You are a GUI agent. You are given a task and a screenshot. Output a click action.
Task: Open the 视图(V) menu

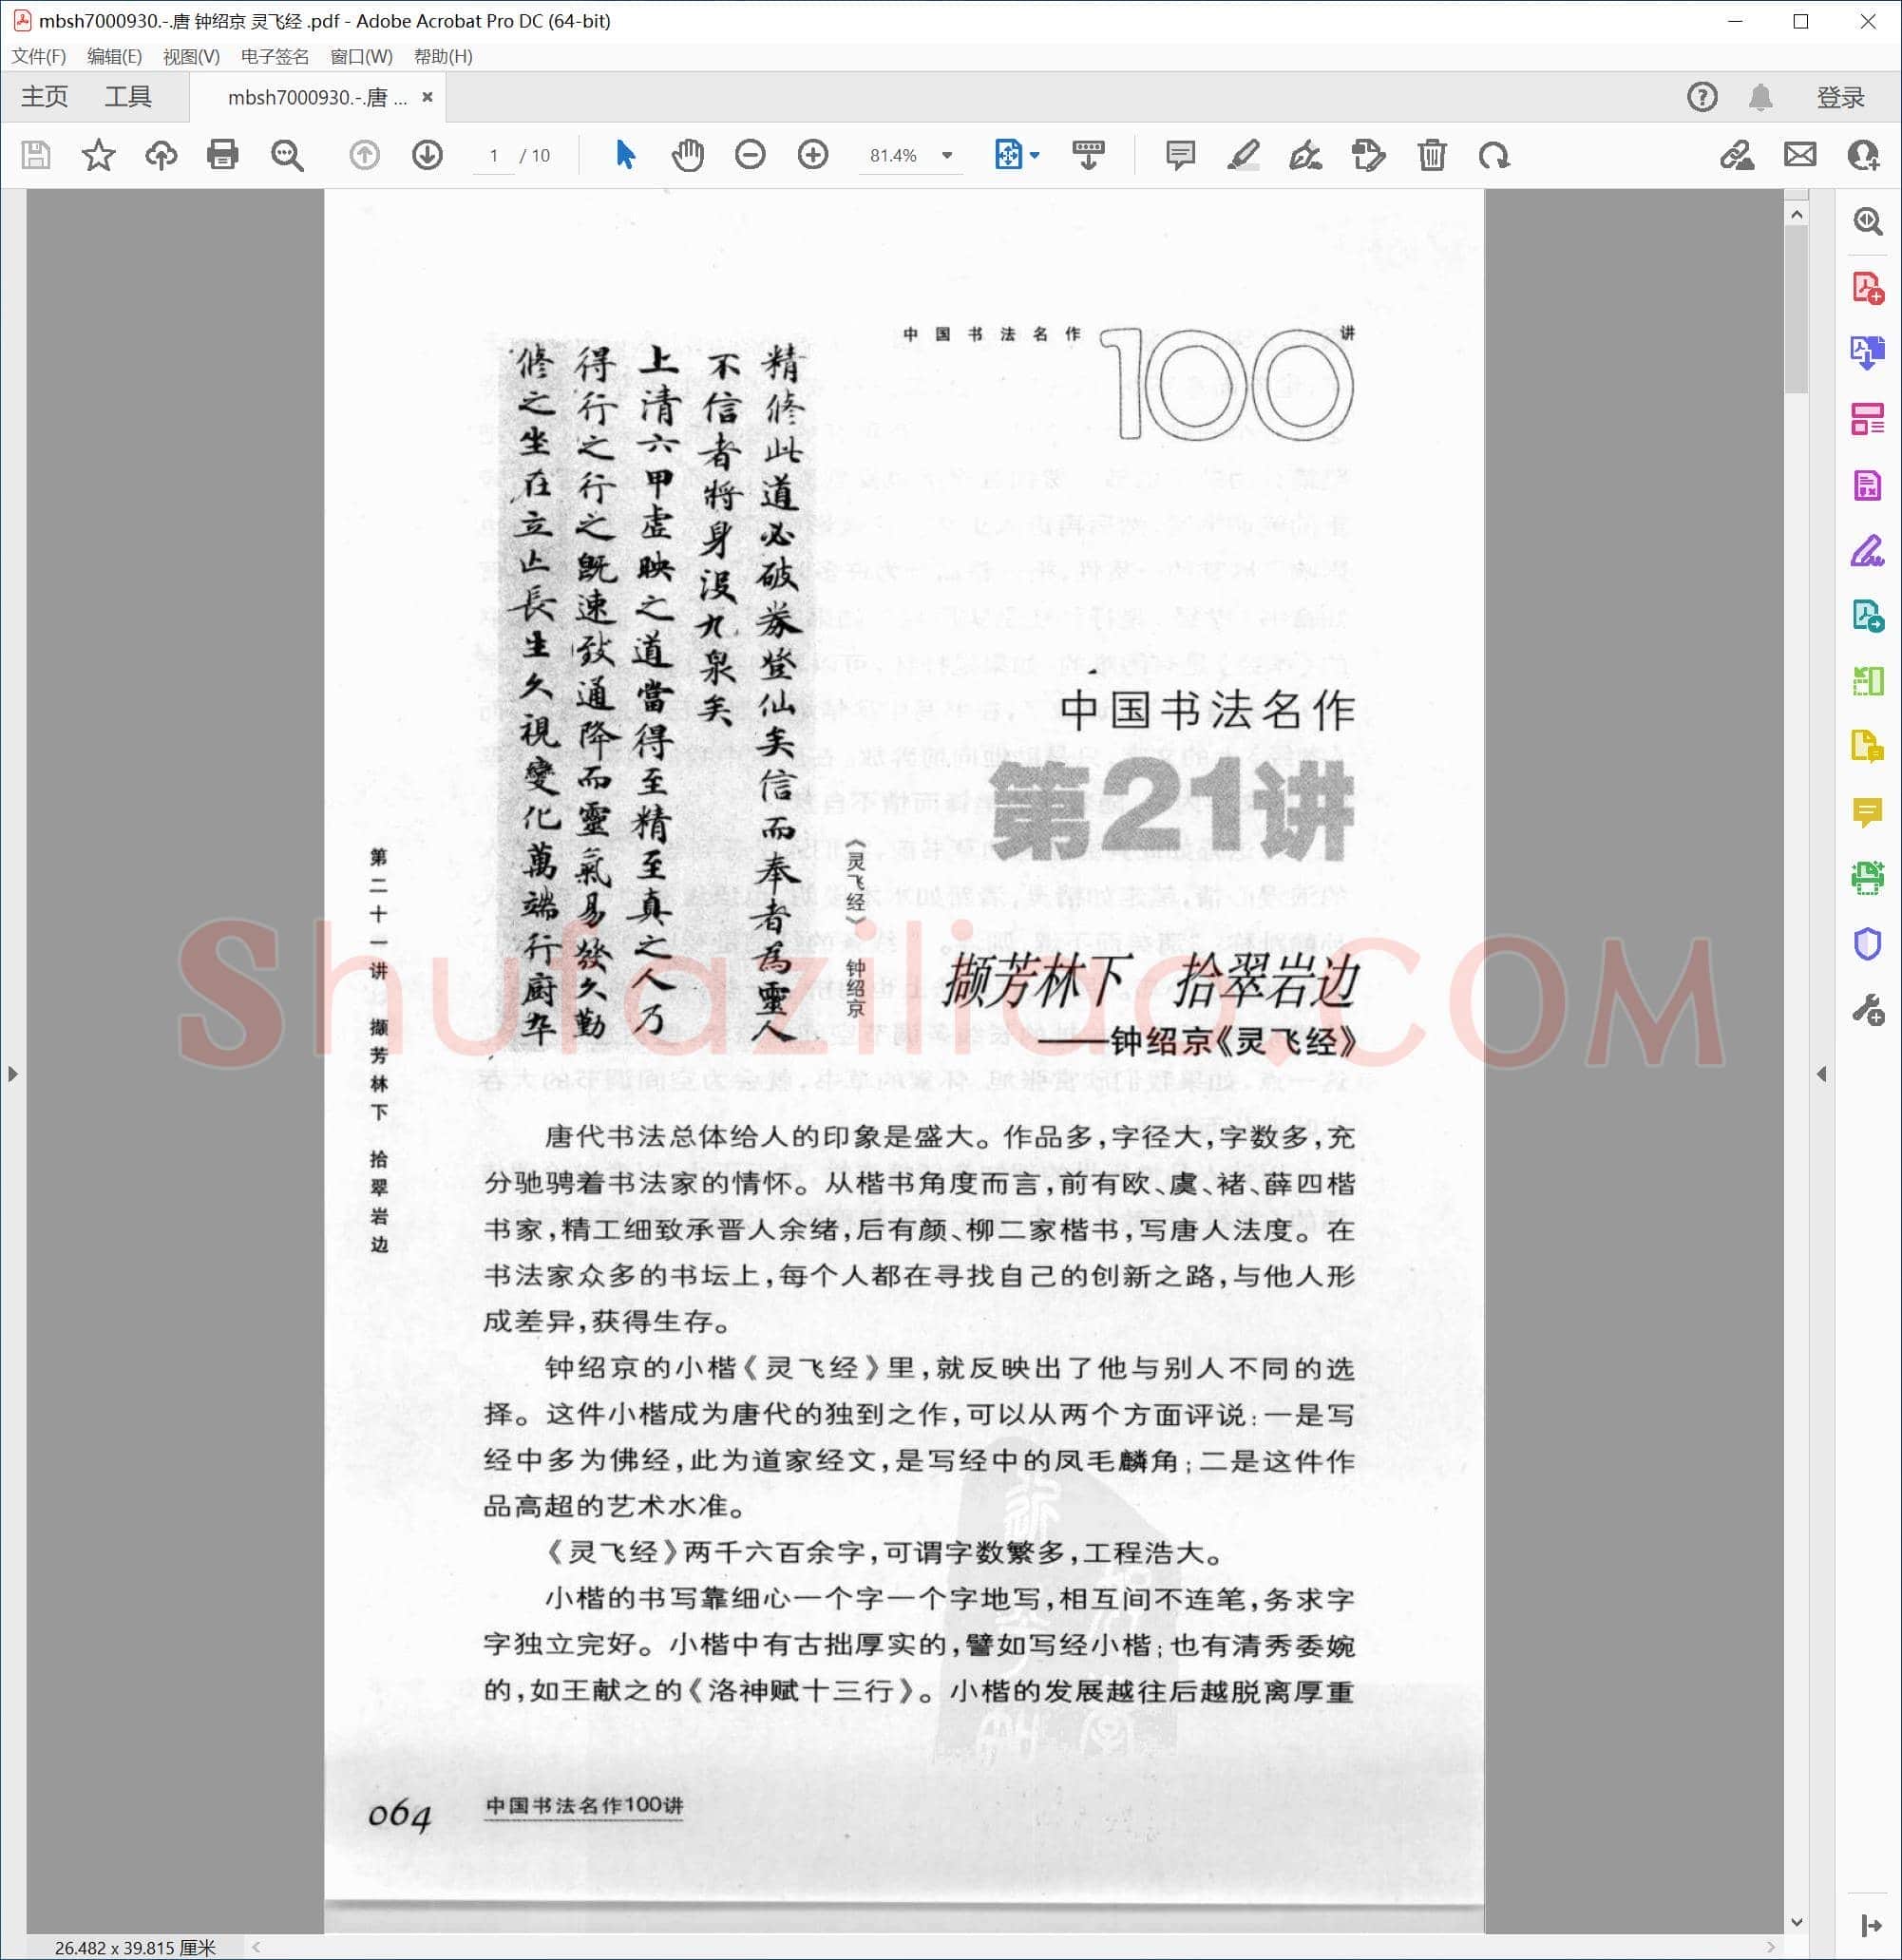191,56
